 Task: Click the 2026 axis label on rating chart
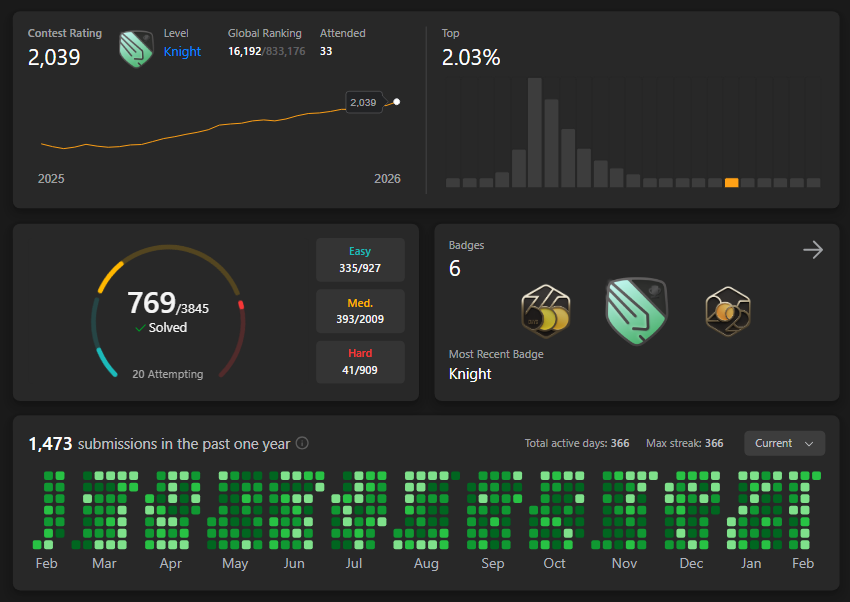pos(387,179)
